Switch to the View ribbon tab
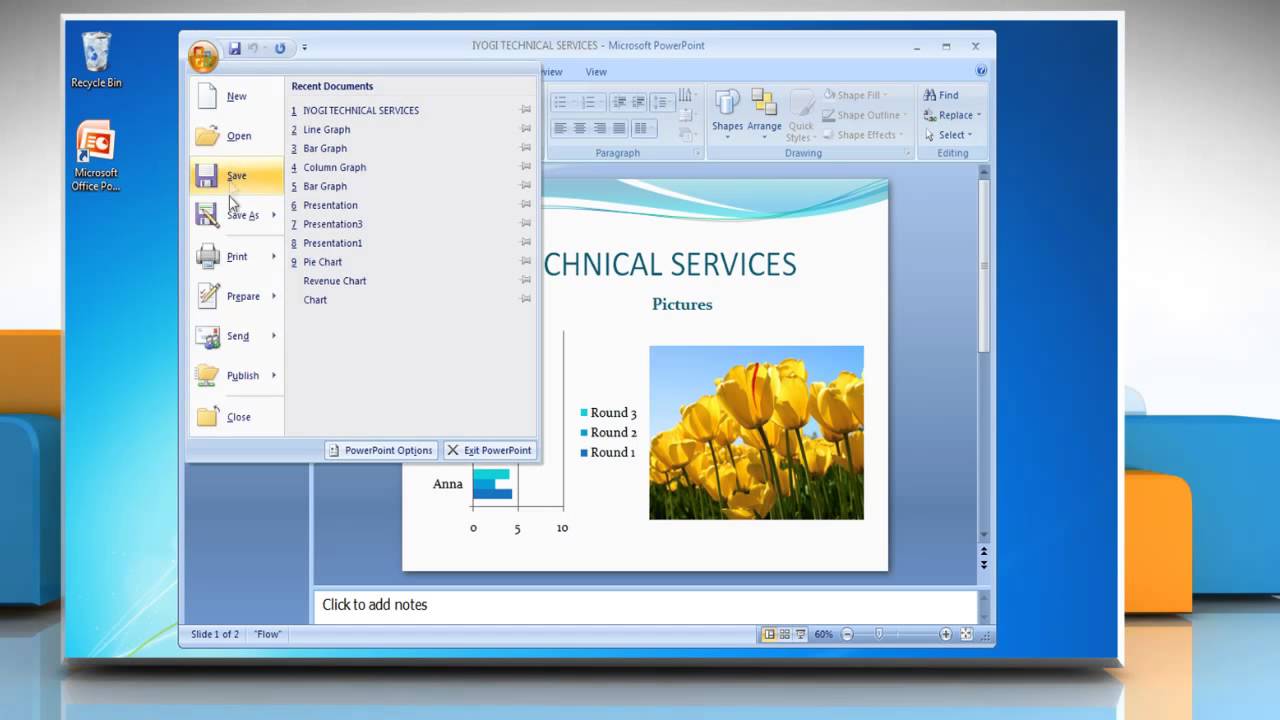This screenshot has height=720, width=1280. click(x=596, y=72)
